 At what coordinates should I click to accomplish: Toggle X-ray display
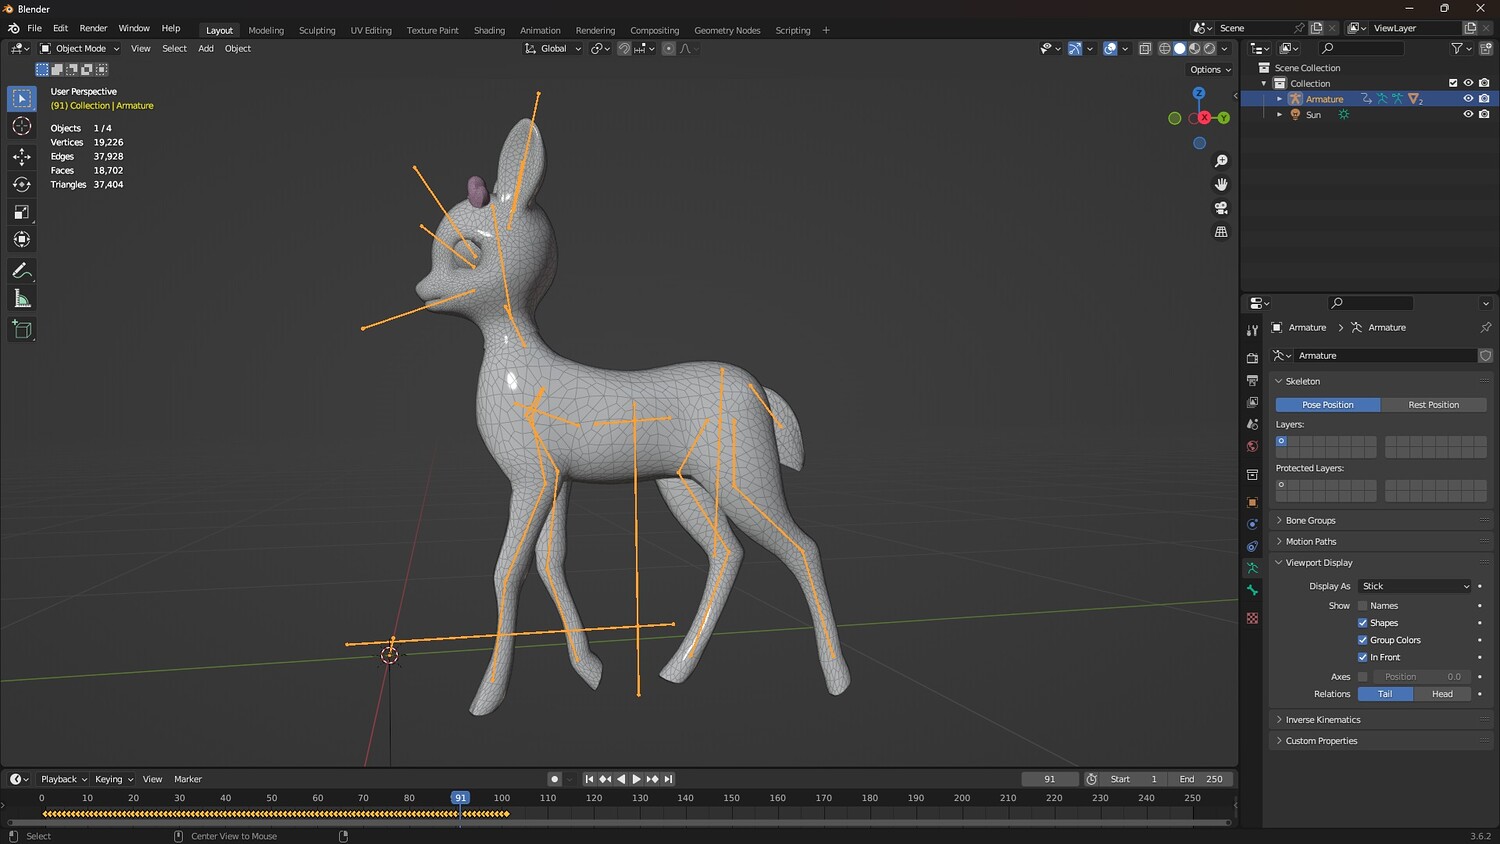(x=1145, y=48)
